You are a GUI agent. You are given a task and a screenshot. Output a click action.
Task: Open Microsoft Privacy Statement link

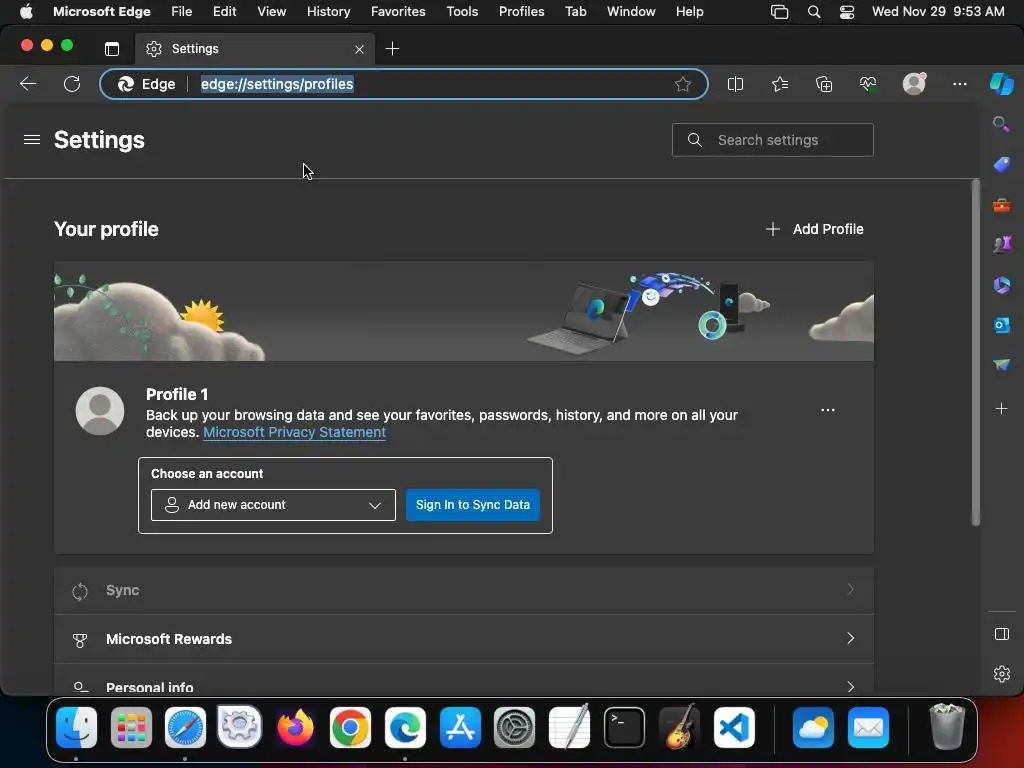click(x=295, y=432)
